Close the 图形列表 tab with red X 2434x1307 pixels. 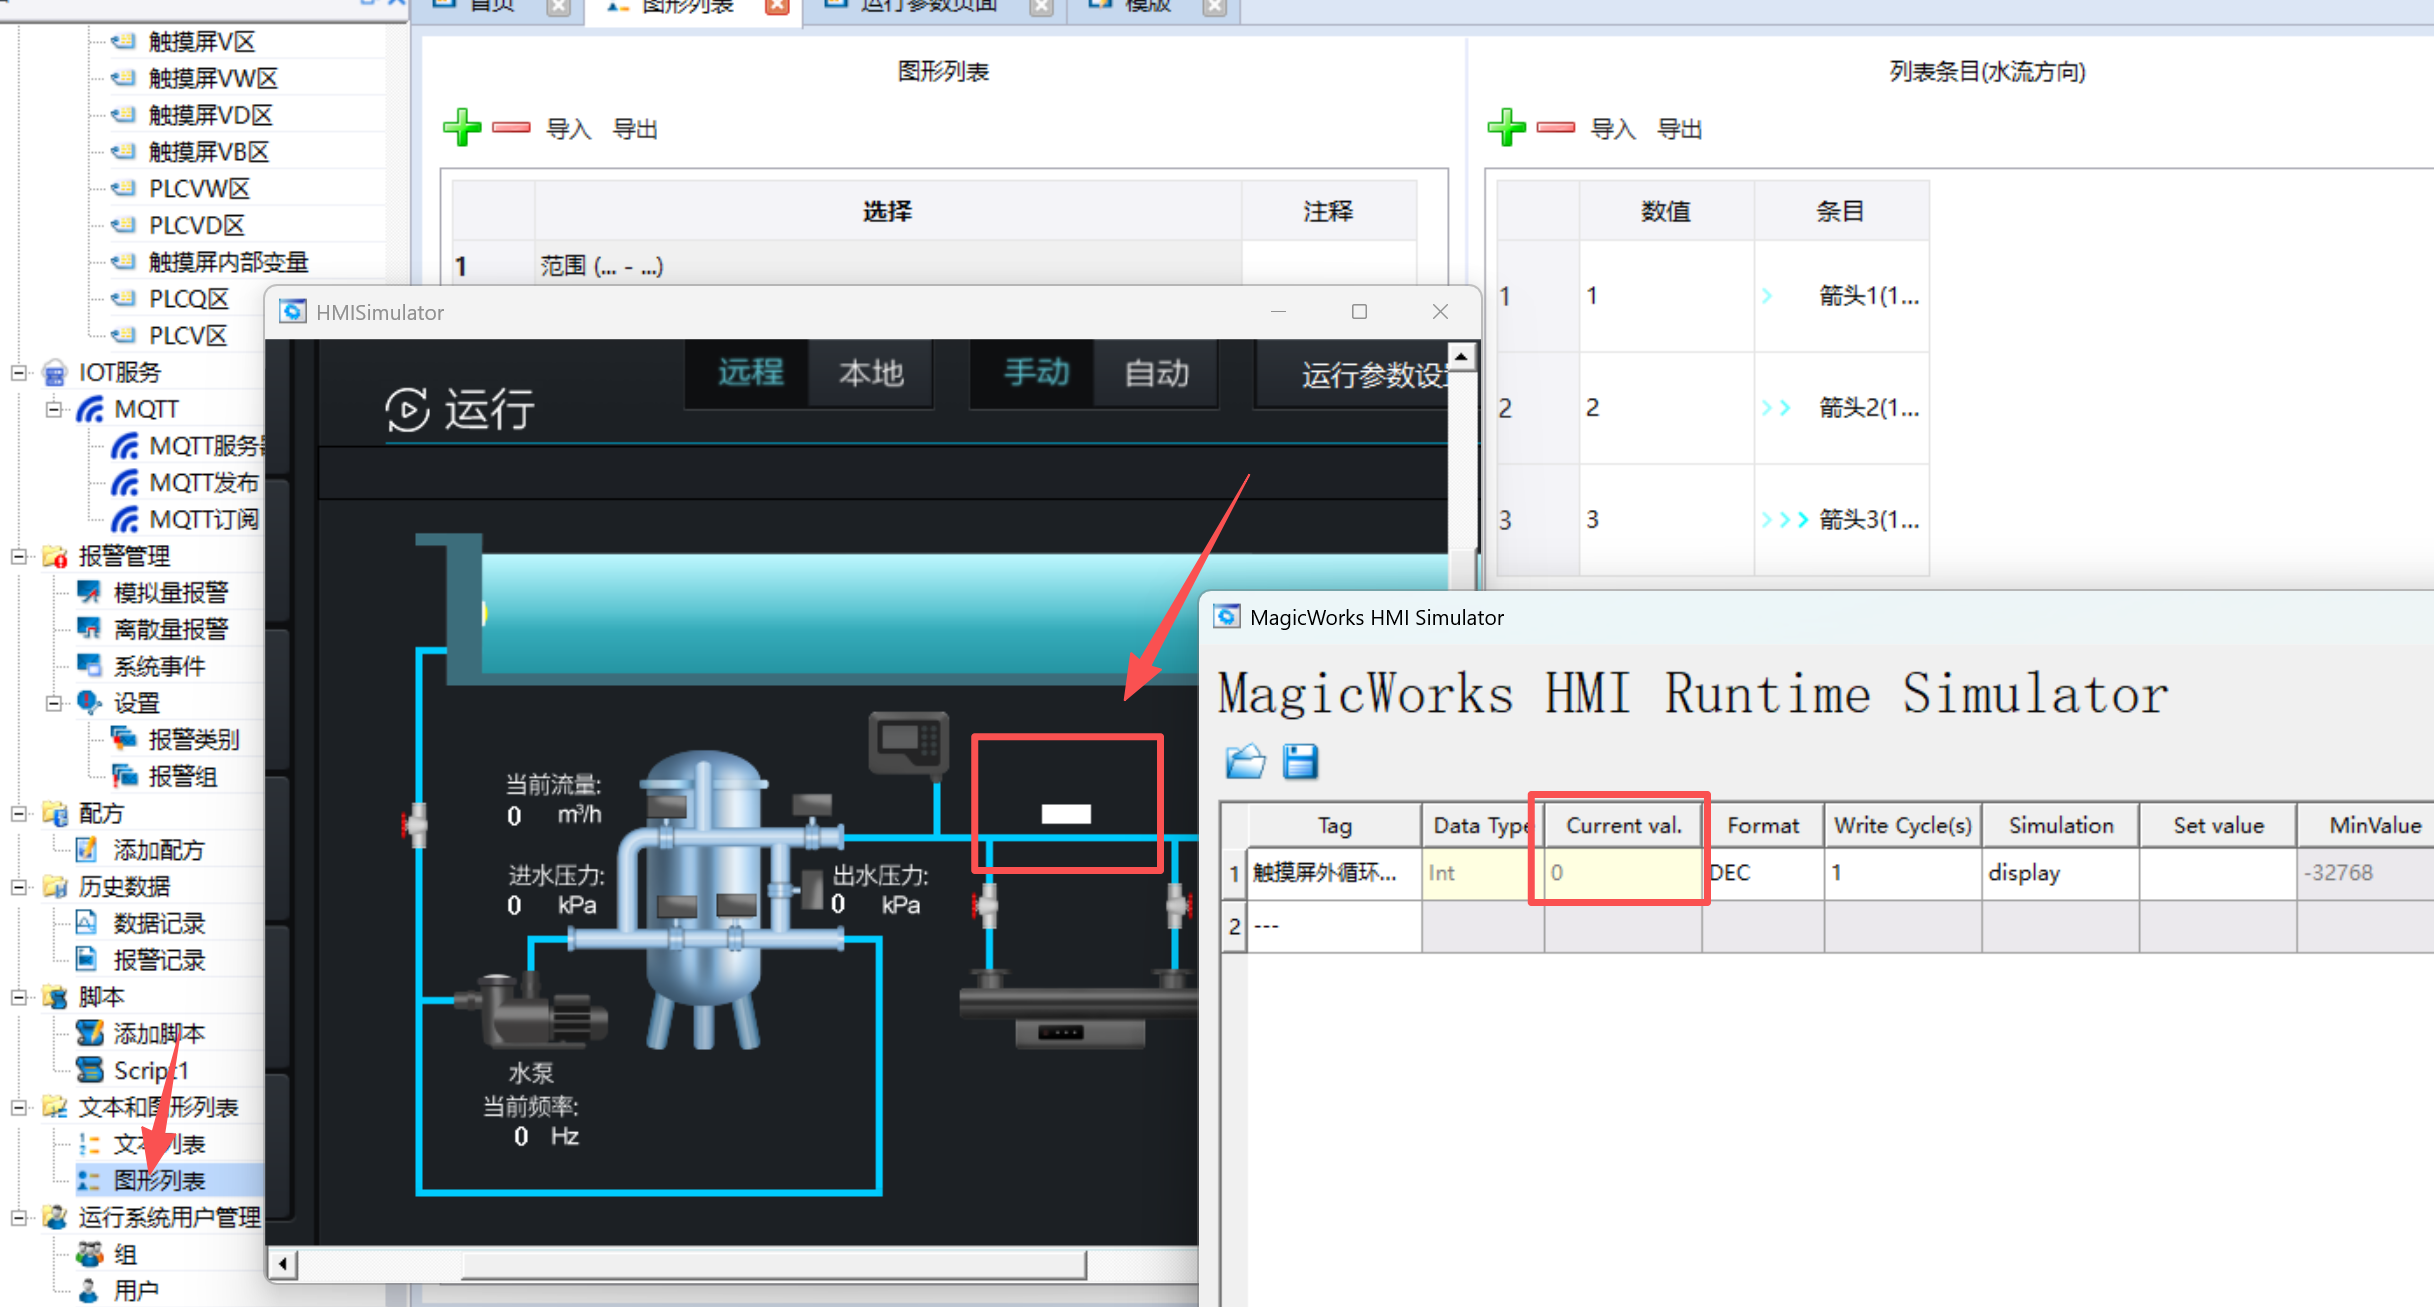(x=777, y=7)
